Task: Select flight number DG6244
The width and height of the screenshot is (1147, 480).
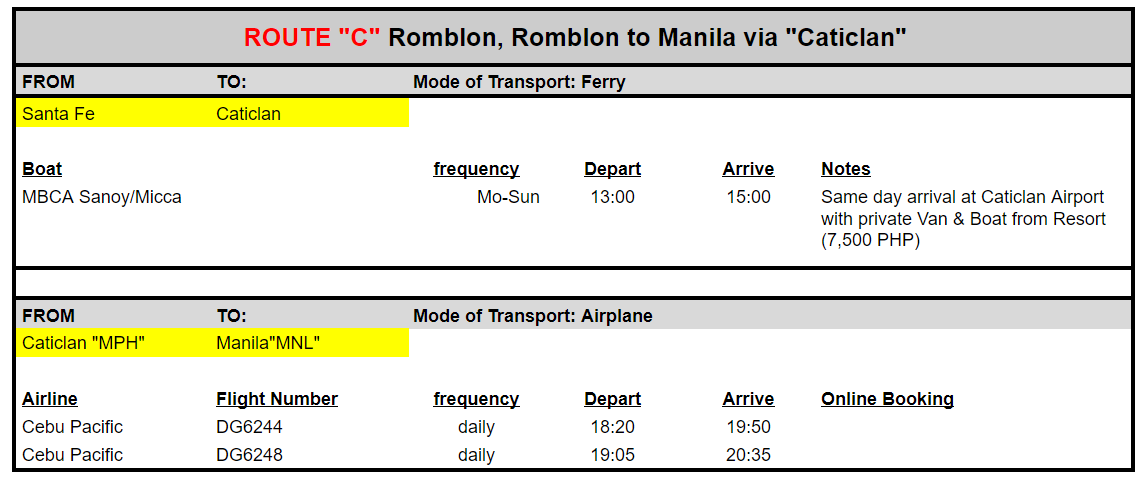Action: (249, 427)
